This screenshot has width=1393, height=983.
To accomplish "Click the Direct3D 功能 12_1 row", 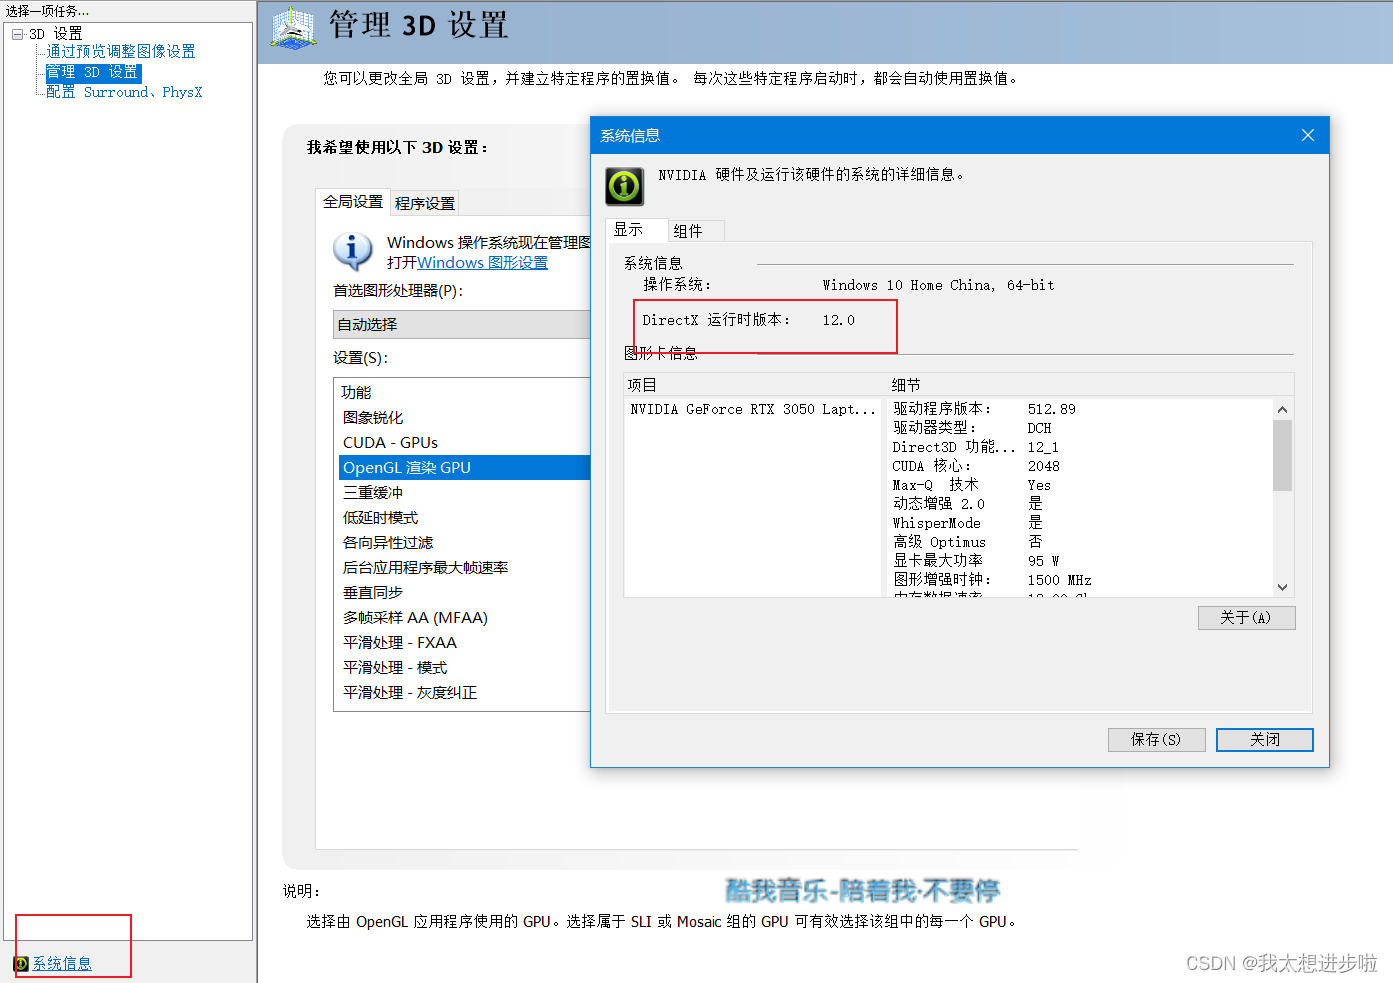I will tap(1080, 447).
